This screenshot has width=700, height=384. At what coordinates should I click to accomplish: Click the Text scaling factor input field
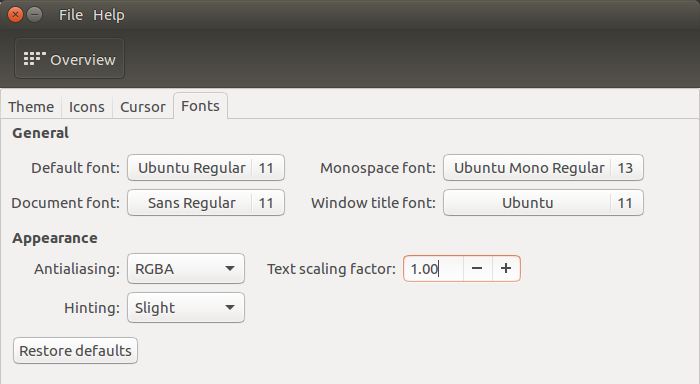pos(433,269)
